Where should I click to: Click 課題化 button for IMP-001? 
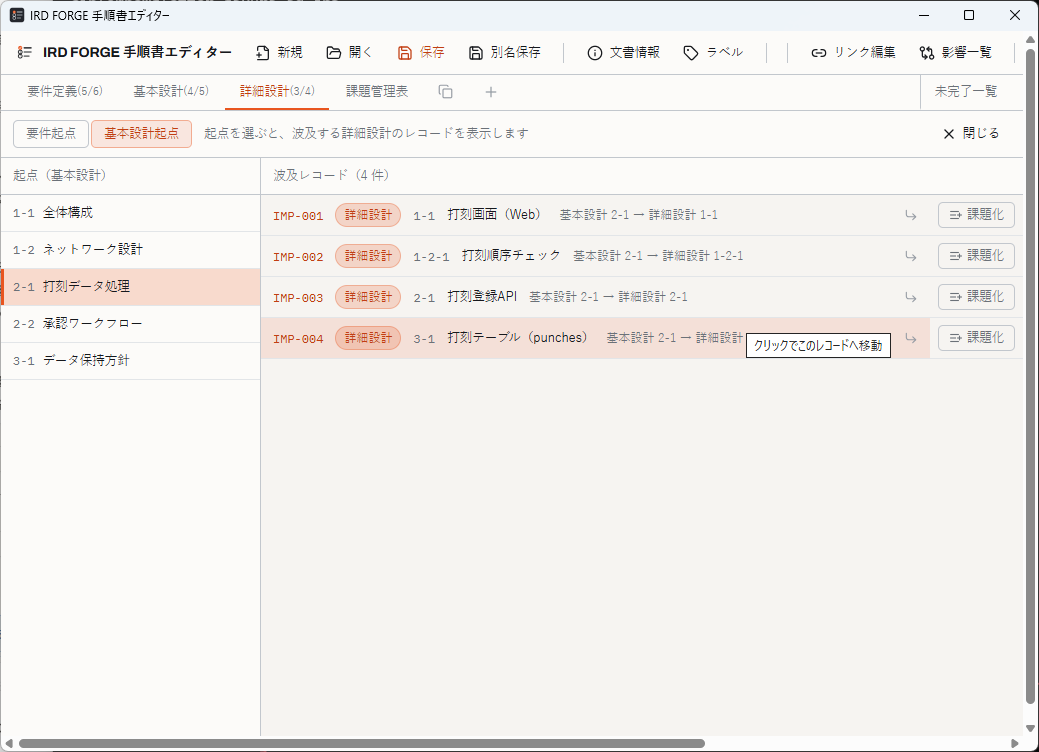coord(976,215)
